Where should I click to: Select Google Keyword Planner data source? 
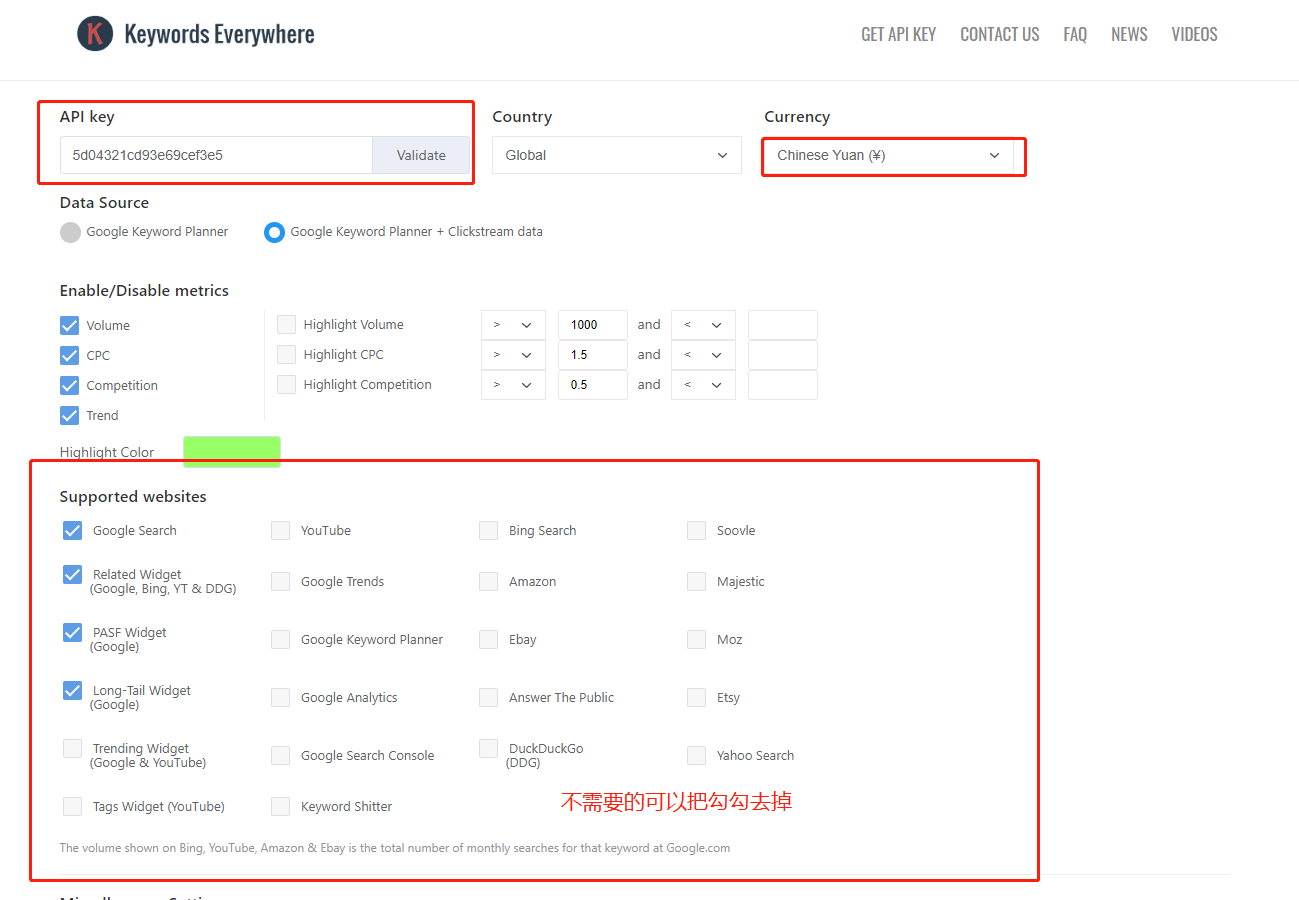coord(70,232)
